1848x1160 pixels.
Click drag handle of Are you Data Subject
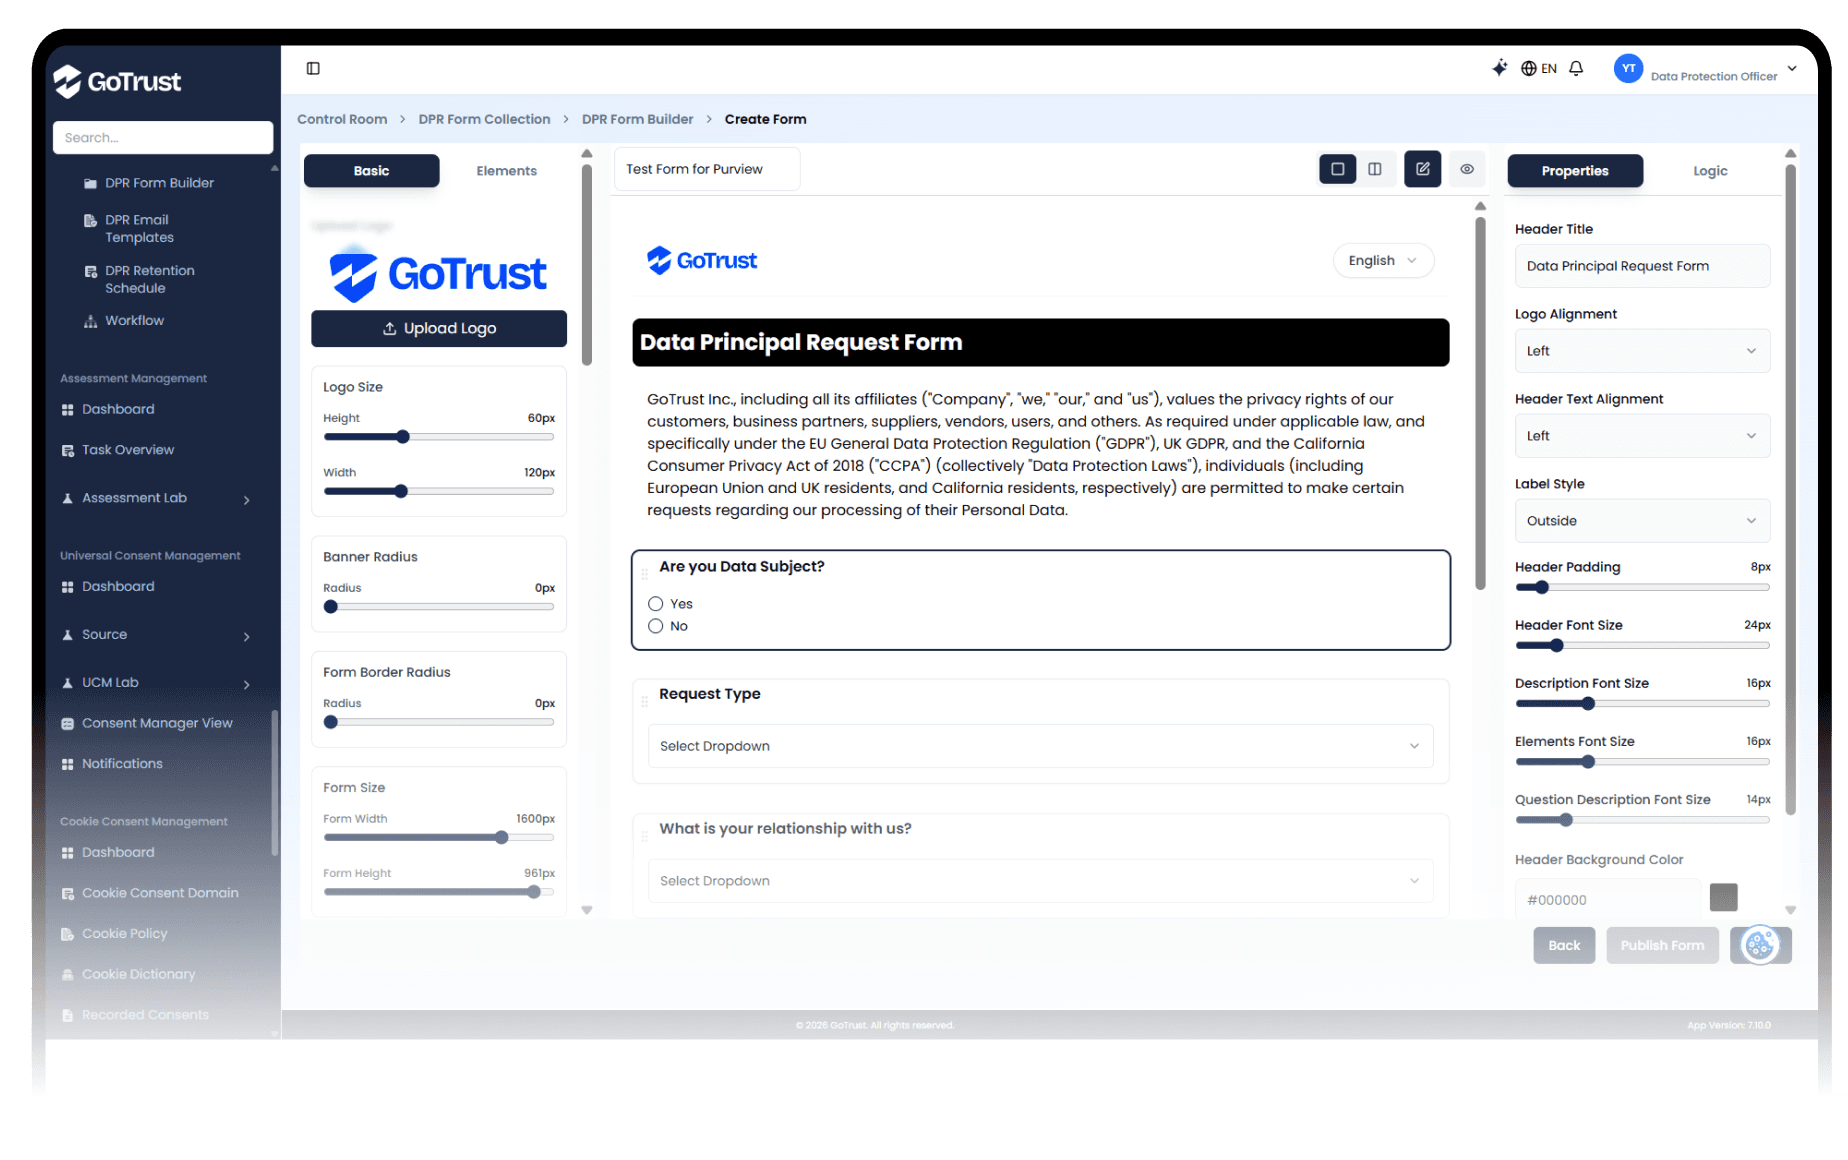644,574
